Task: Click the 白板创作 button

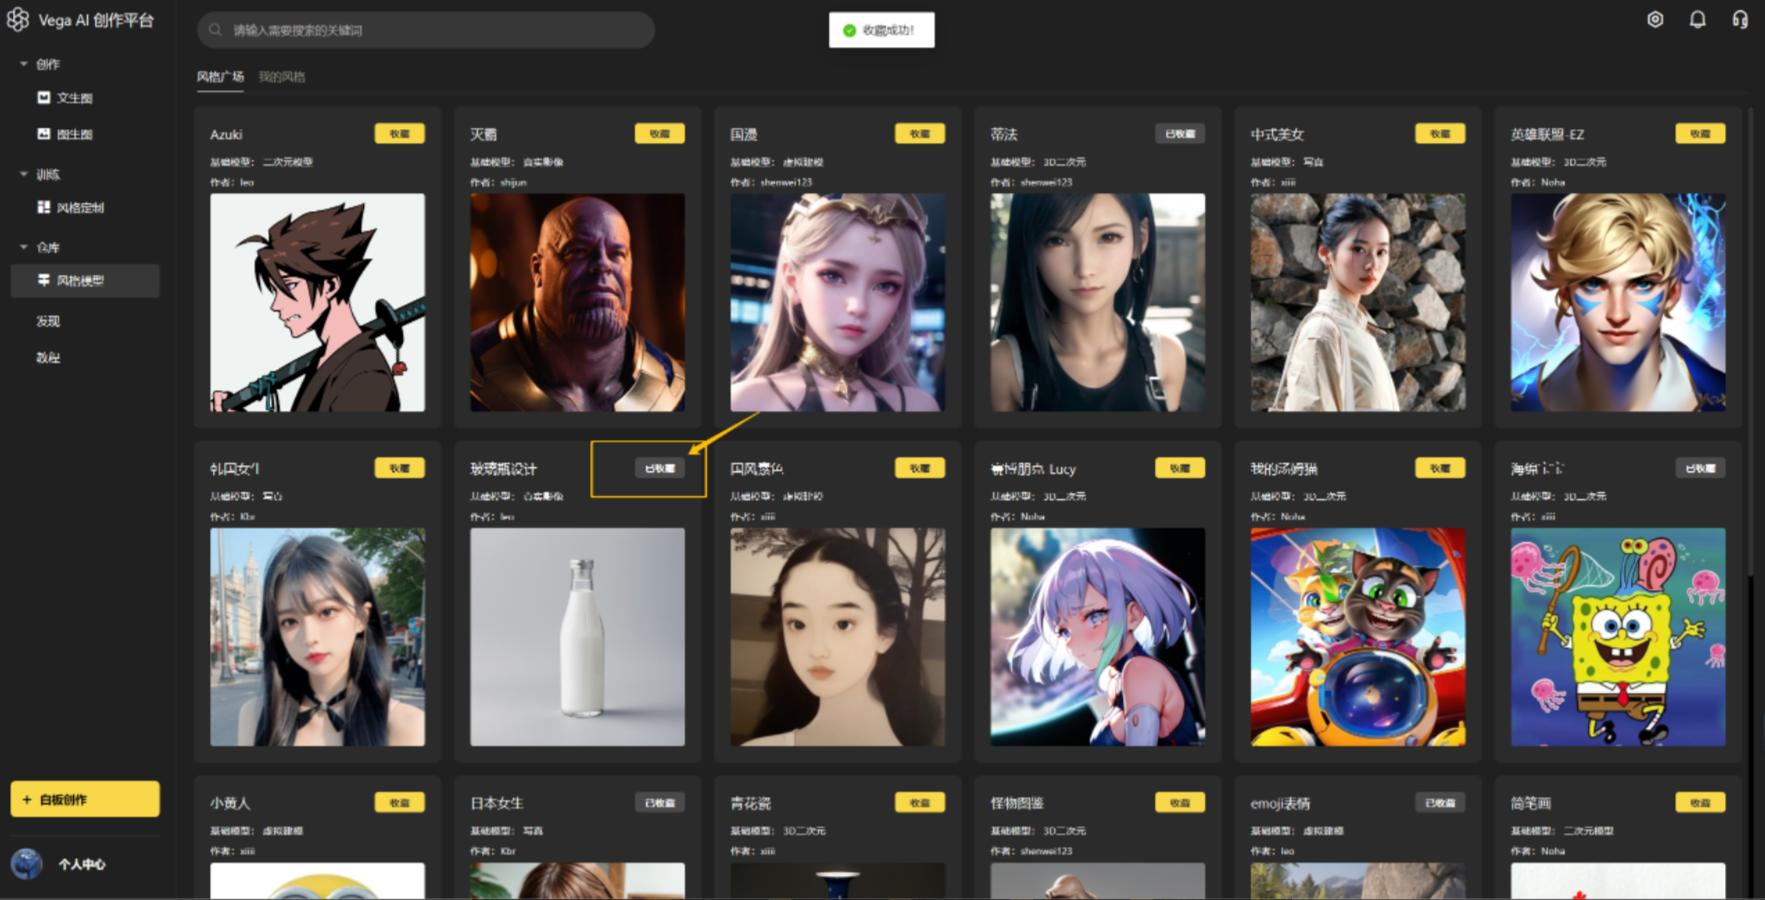Action: [x=85, y=799]
